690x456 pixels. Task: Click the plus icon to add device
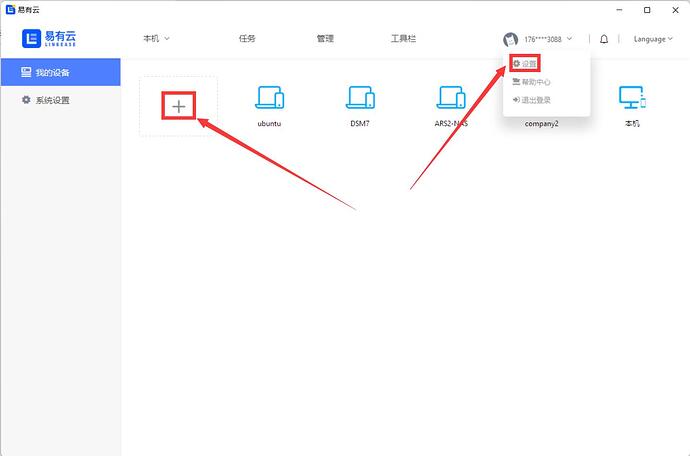[x=179, y=106]
